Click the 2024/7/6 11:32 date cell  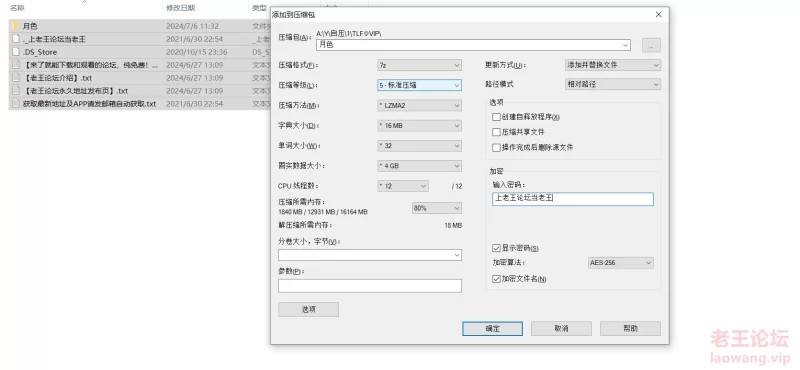tap(192, 26)
